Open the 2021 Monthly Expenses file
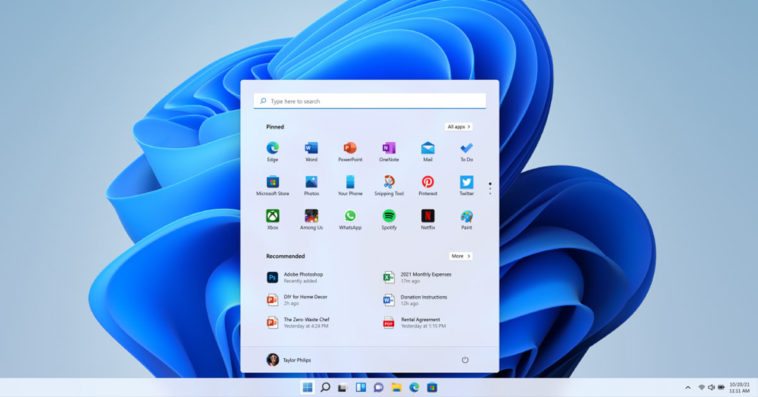 click(x=417, y=277)
